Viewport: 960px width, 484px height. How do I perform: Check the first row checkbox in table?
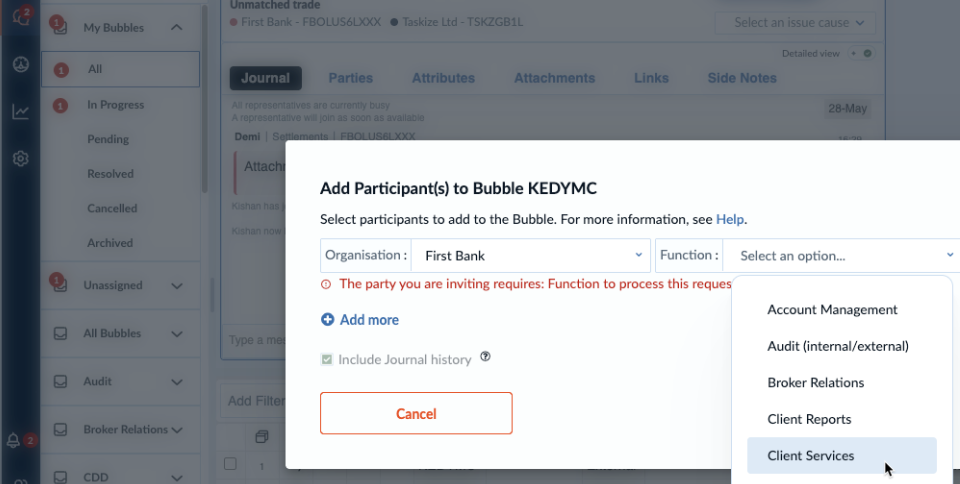click(x=230, y=463)
